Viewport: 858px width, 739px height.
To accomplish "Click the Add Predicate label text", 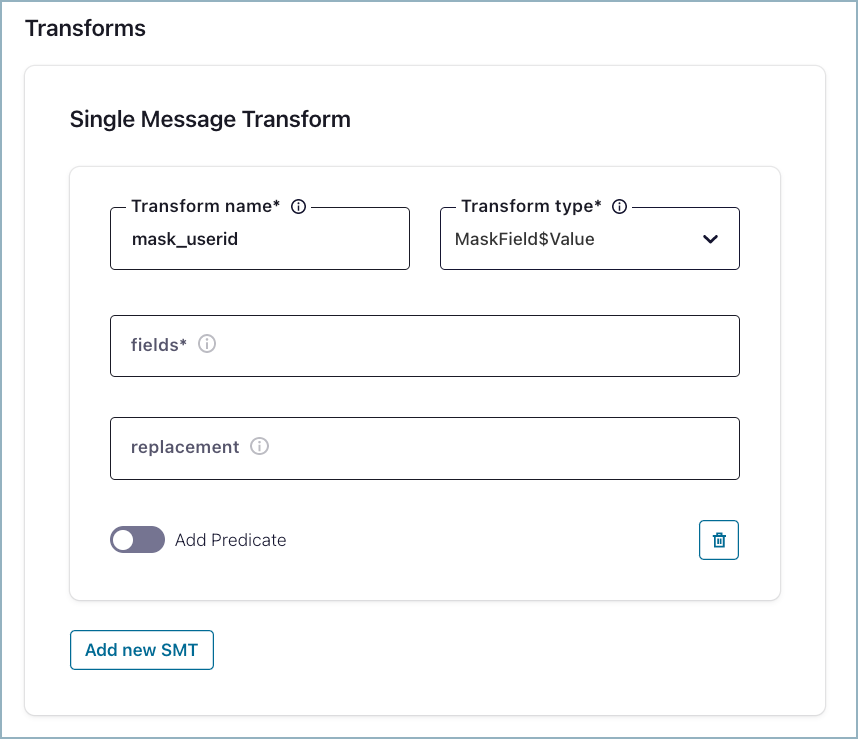I will pos(230,540).
